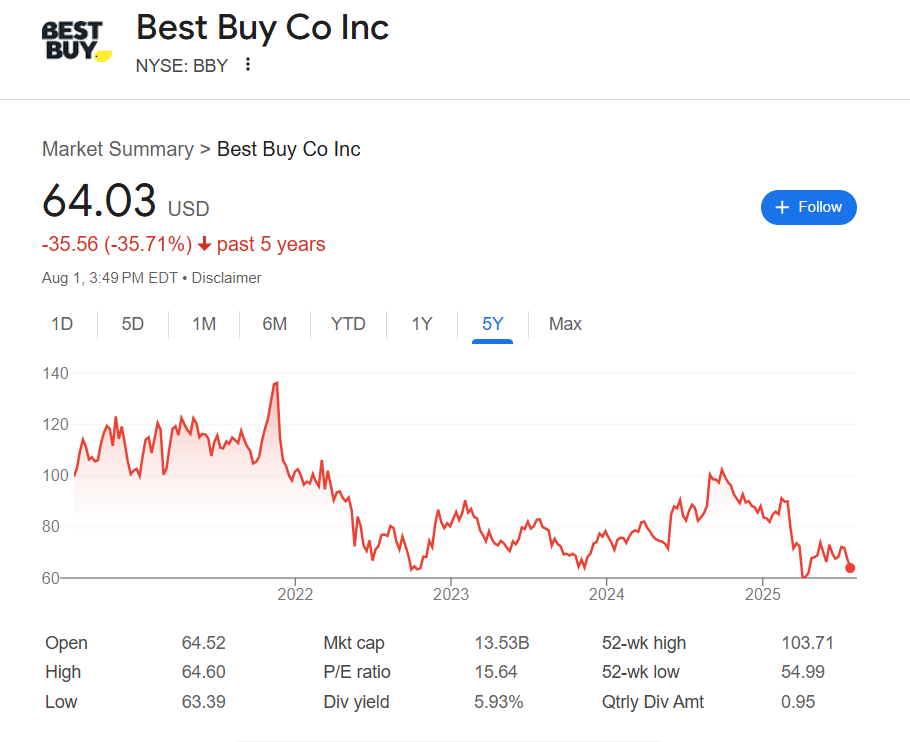This screenshot has width=910, height=742.
Task: Select the 1Y range tab
Action: click(422, 324)
